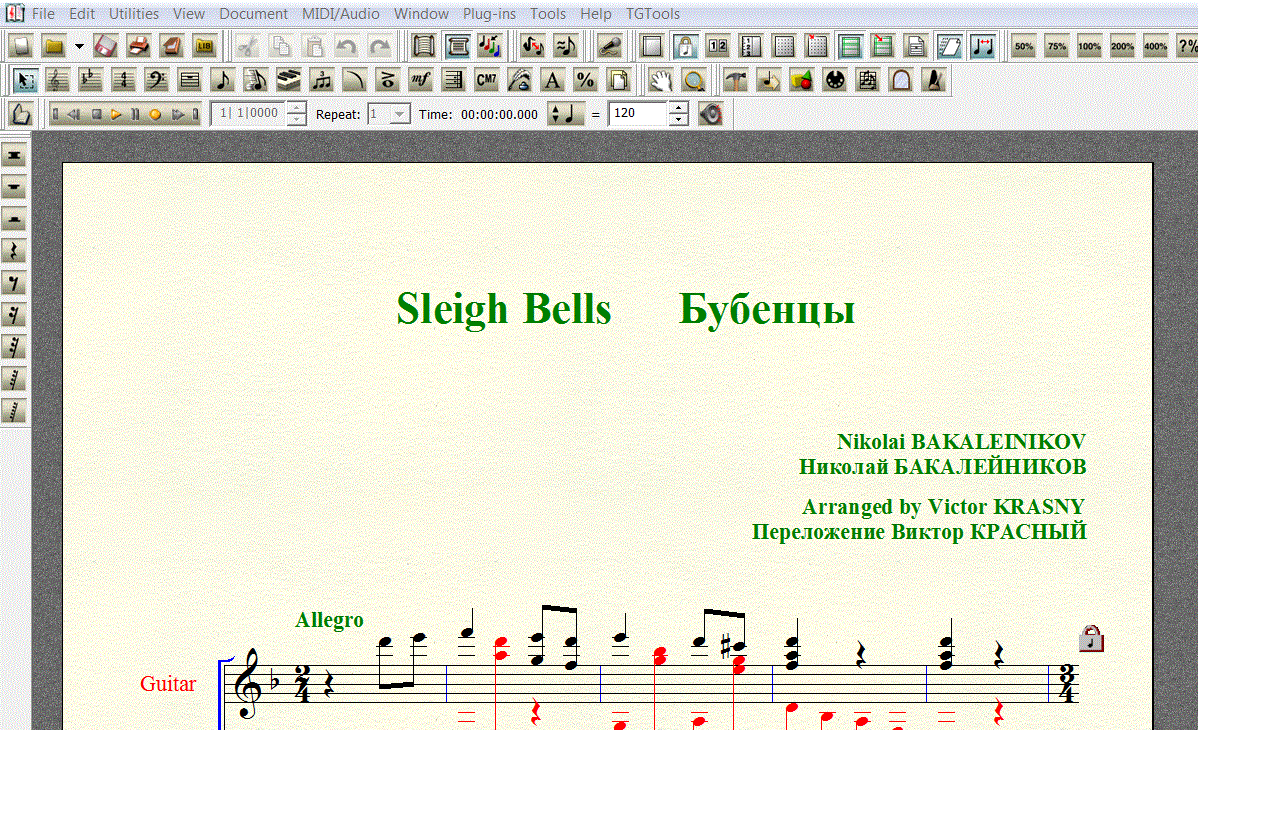Open the Plug-ins menu
Viewport: 1274px width, 817px height.
pos(489,14)
